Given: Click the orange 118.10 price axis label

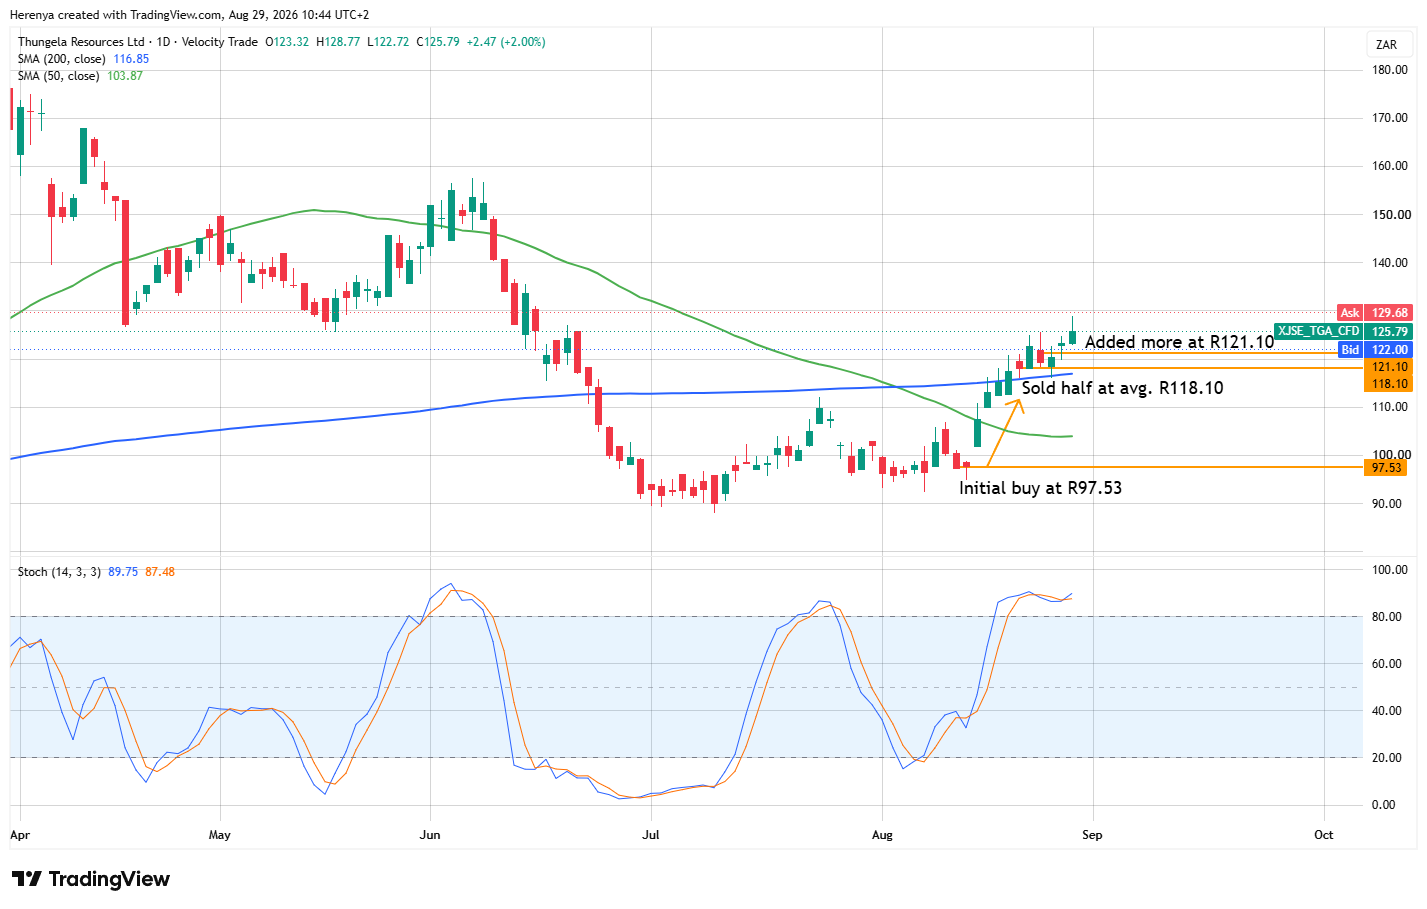Looking at the screenshot, I should pyautogui.click(x=1388, y=383).
